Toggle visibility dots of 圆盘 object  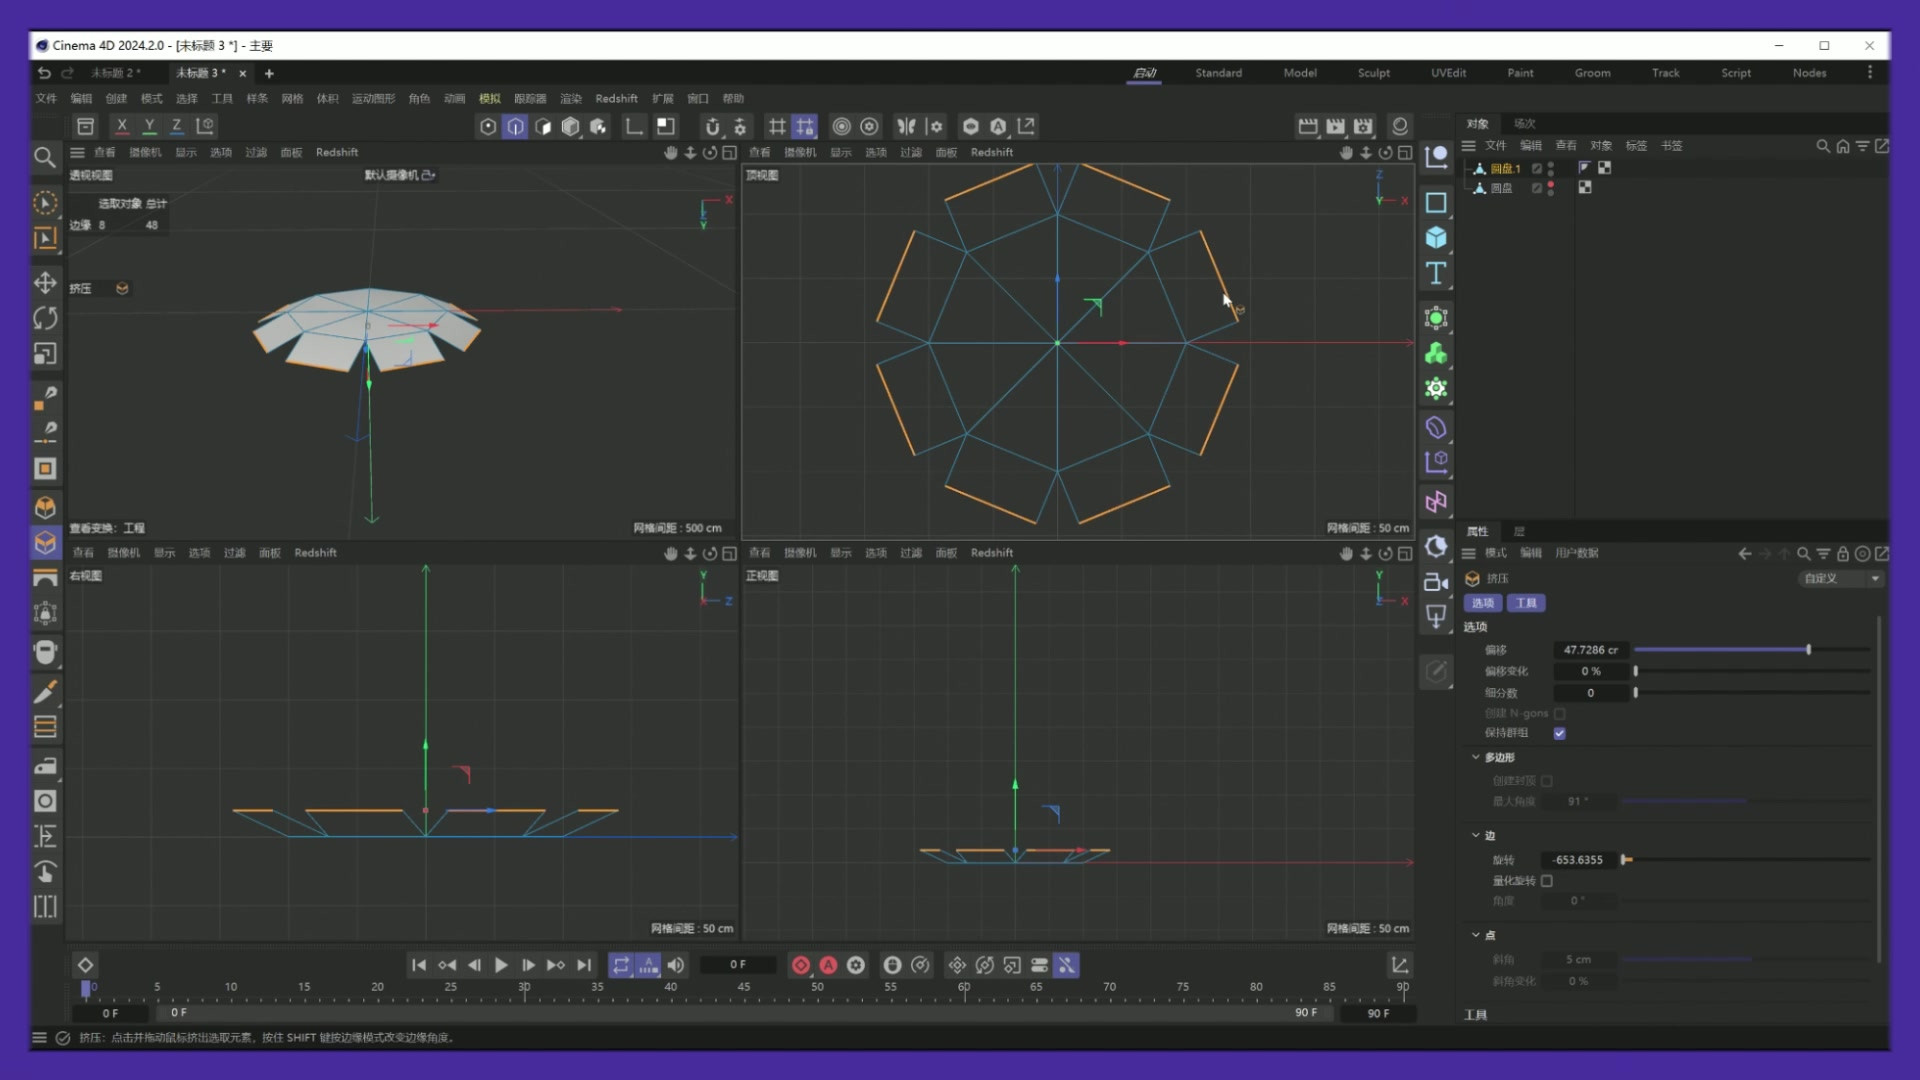point(1551,188)
